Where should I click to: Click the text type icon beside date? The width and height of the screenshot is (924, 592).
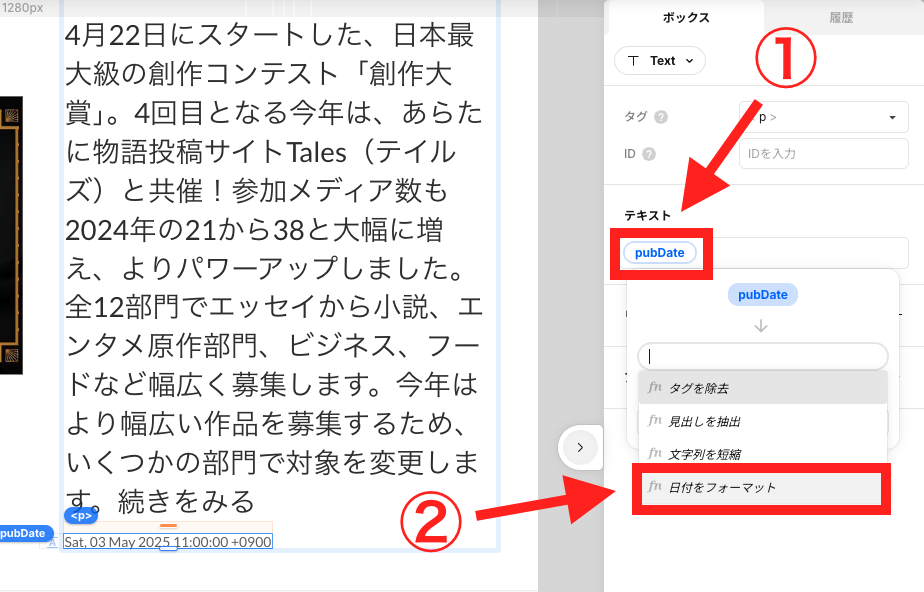pos(52,542)
